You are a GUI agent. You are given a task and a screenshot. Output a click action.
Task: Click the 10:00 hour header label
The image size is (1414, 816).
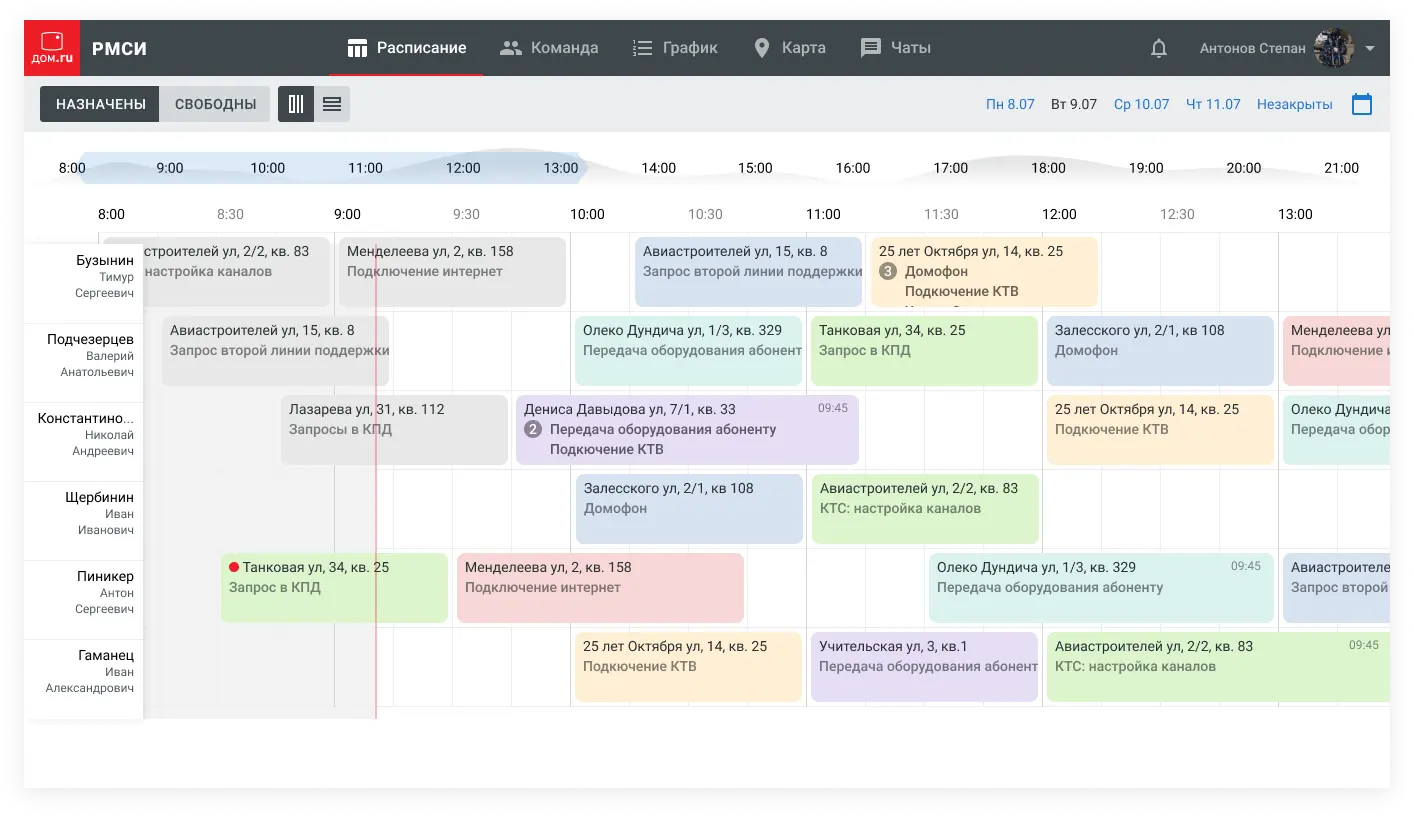tap(587, 214)
